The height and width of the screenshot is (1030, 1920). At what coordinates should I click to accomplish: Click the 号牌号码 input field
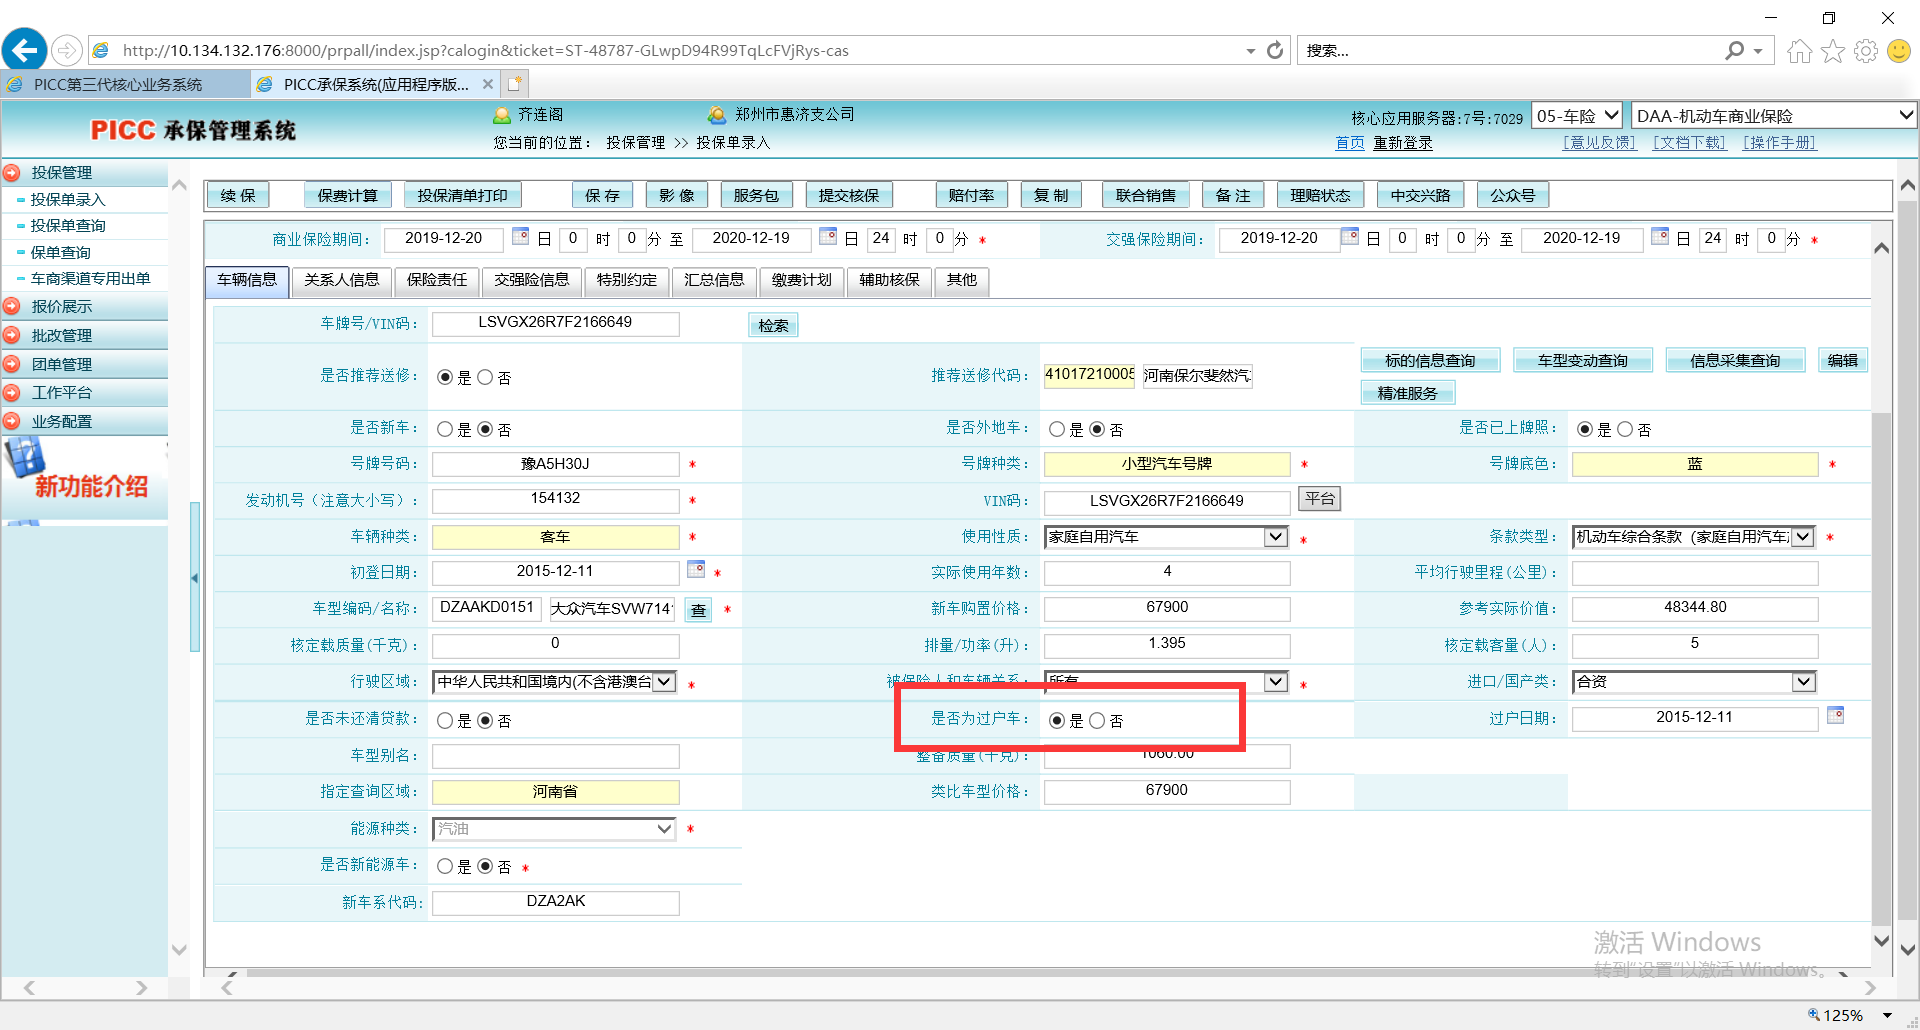pyautogui.click(x=555, y=464)
